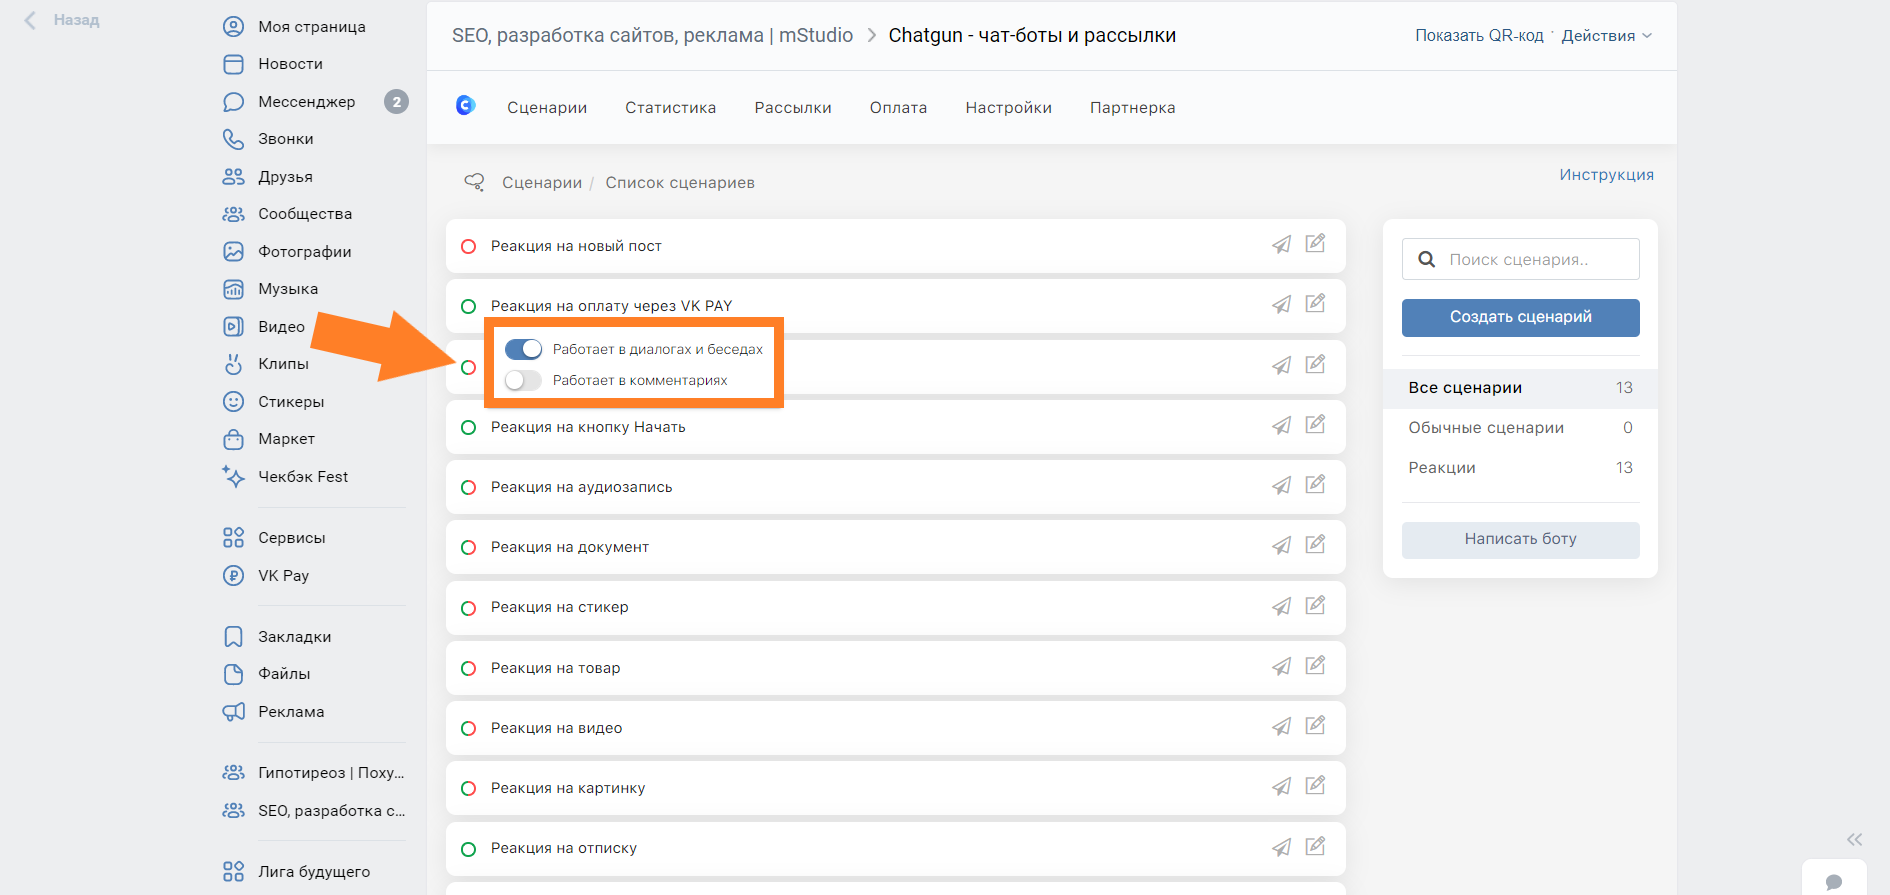Toggle status circle of Реакция на стикер
Image resolution: width=1890 pixels, height=895 pixels.
pos(468,608)
